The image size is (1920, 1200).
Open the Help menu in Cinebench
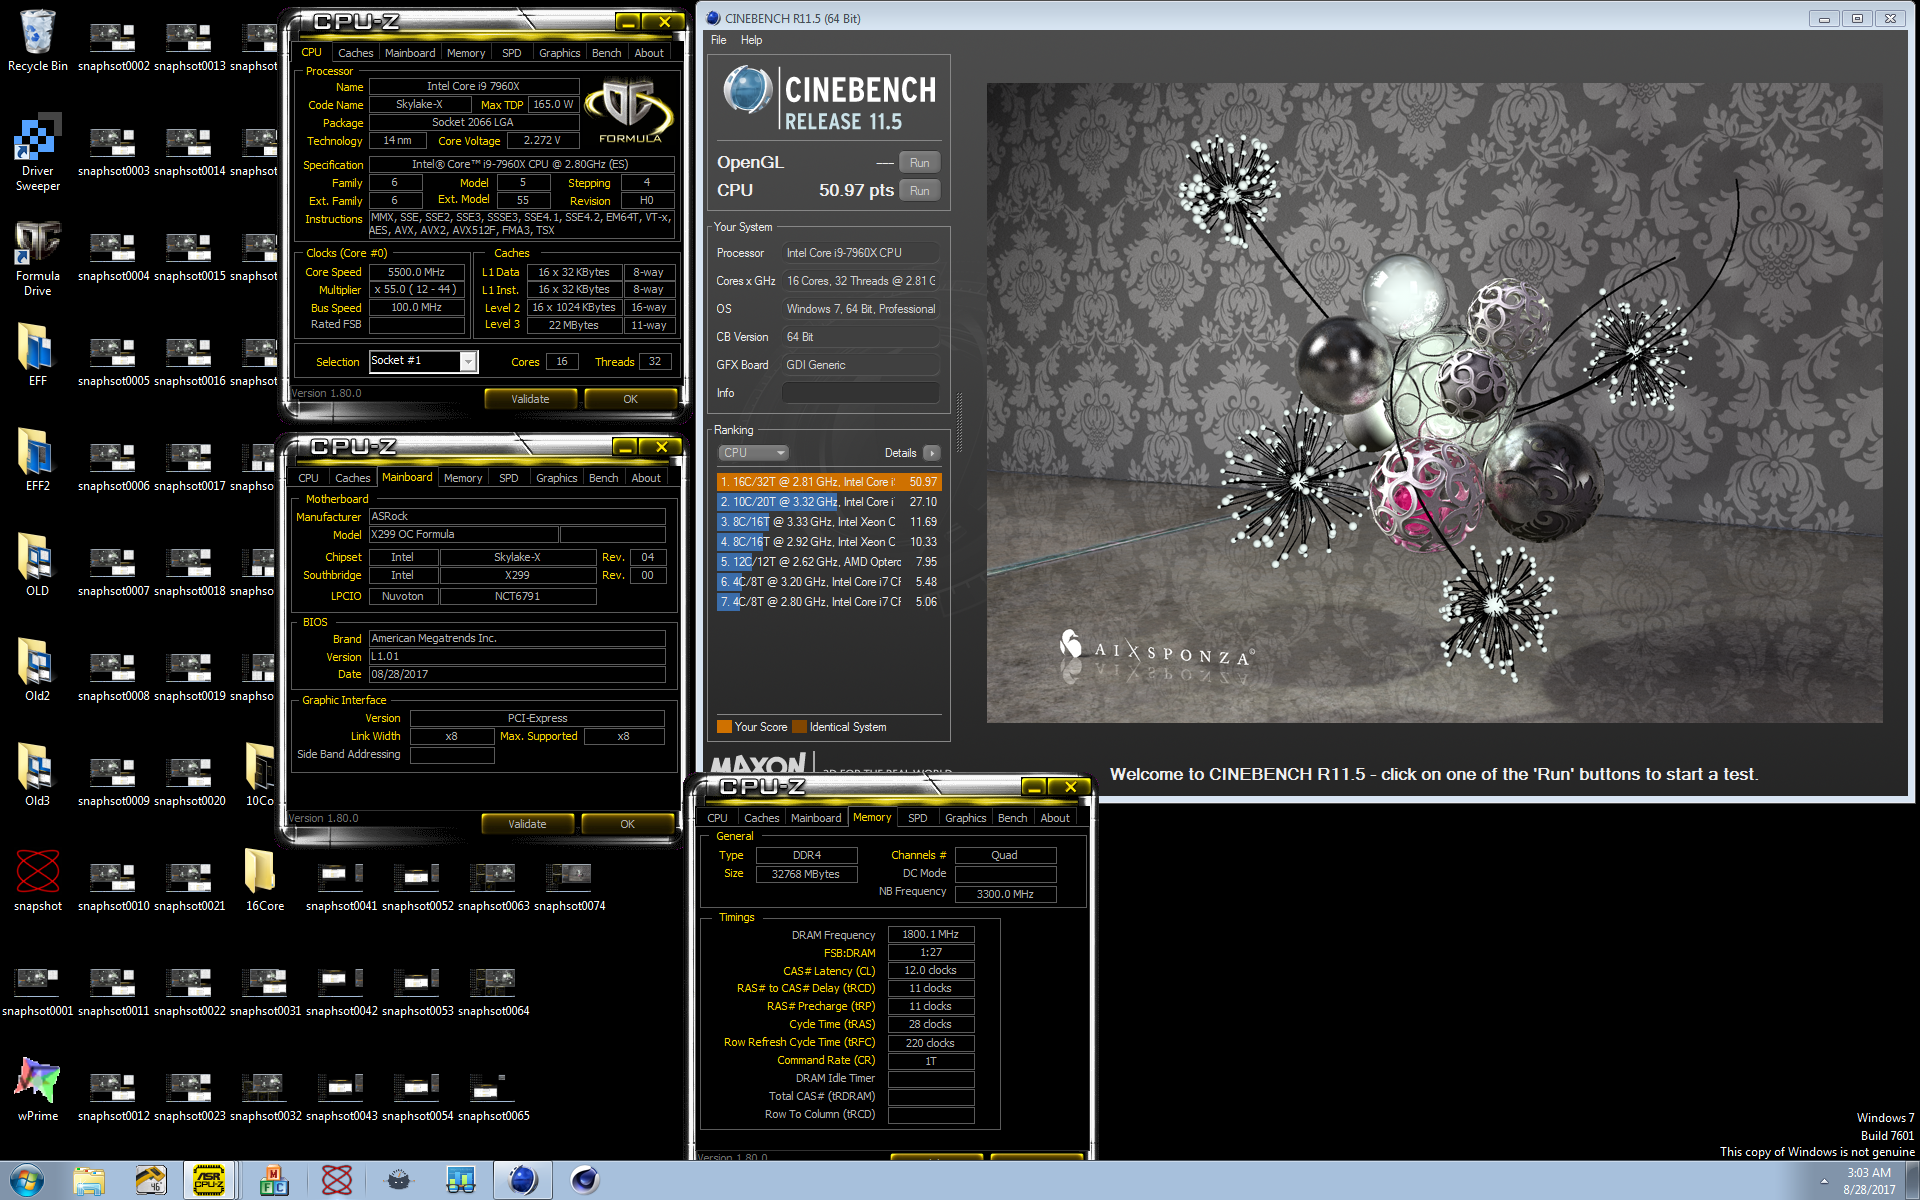[751, 40]
